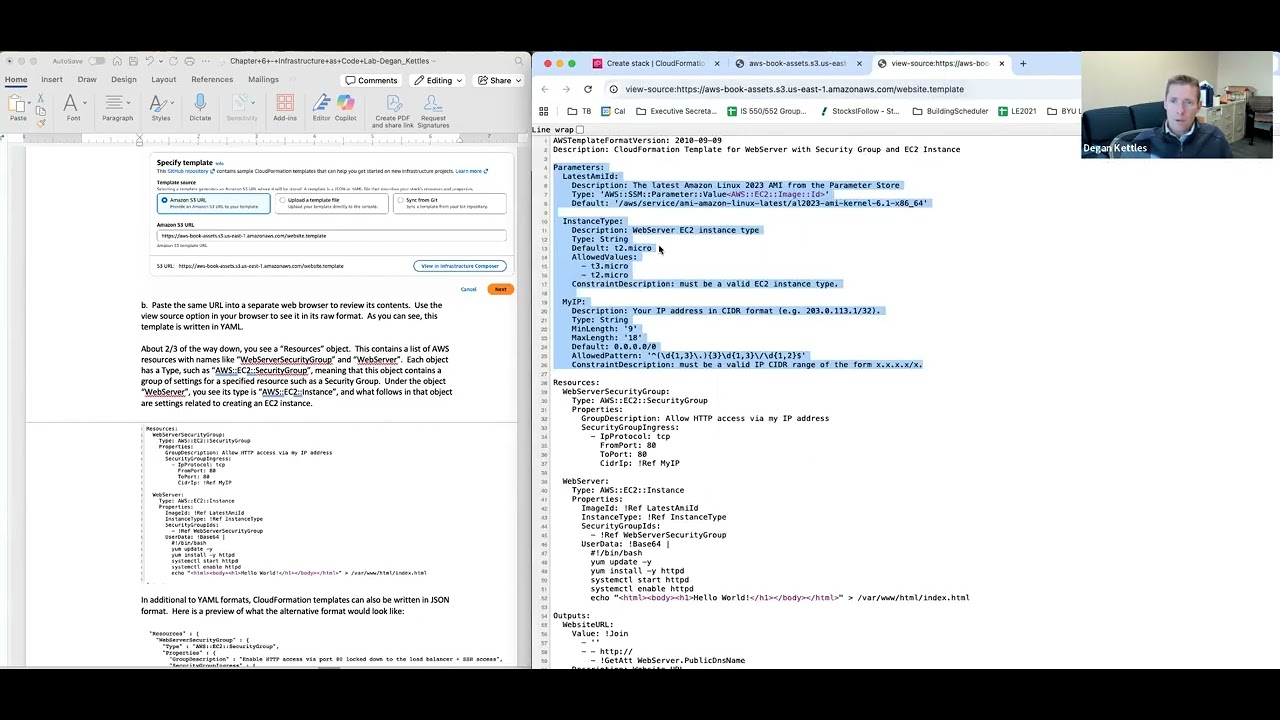Viewport: 1280px width, 720px height.
Task: Close the Create stack CloudFormation tab
Action: pyautogui.click(x=716, y=63)
